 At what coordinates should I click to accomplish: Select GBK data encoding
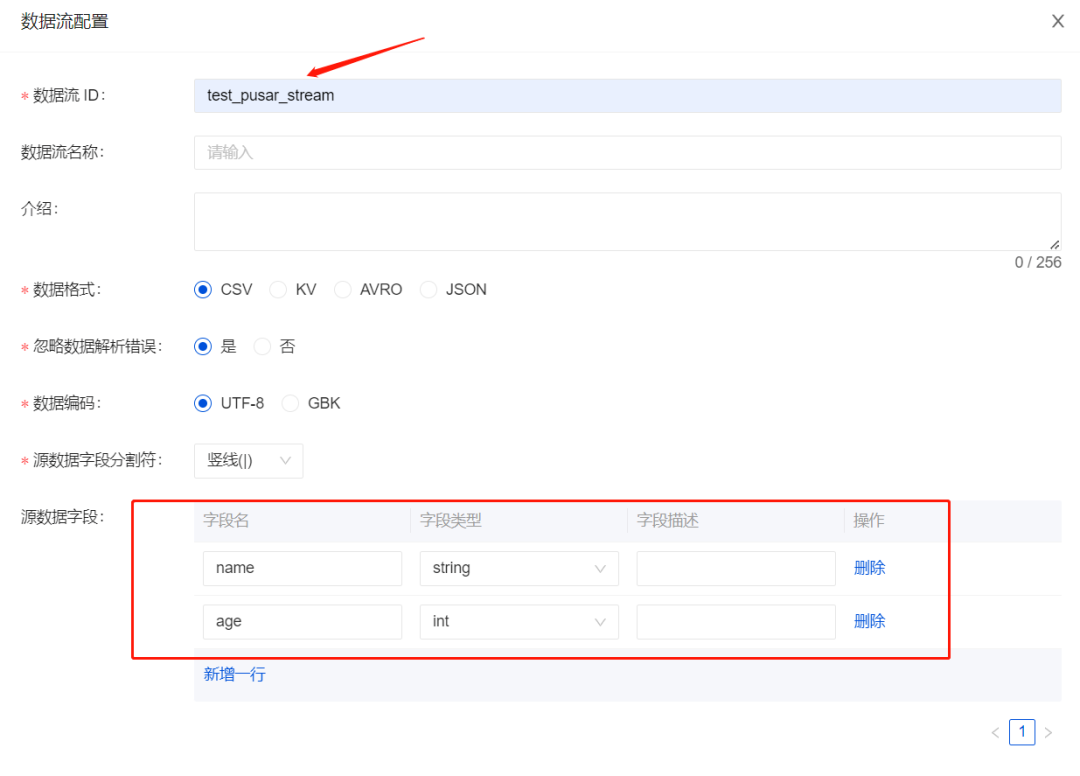point(291,404)
